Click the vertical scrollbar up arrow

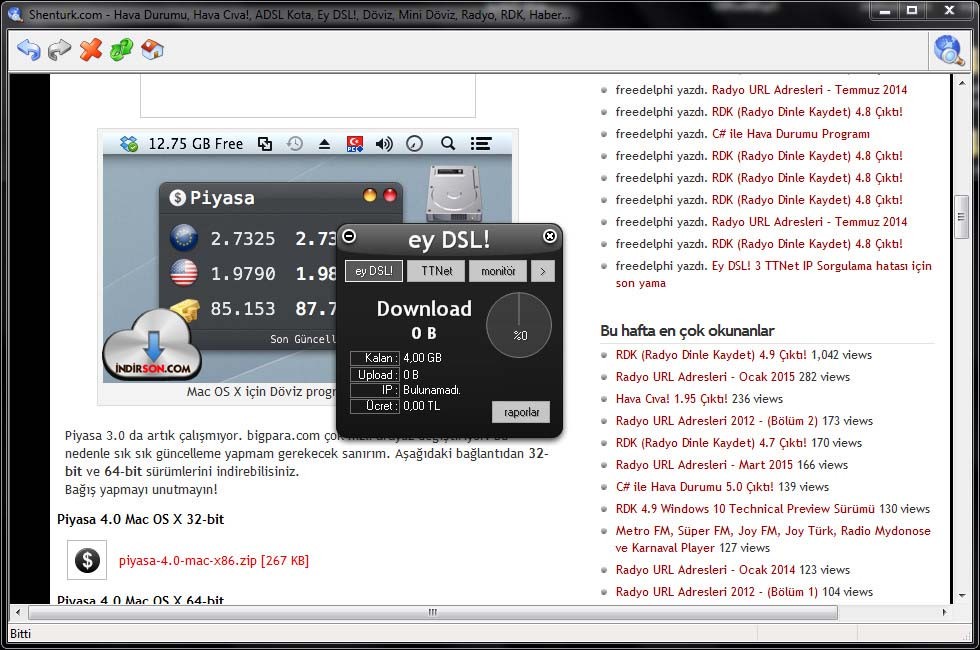tap(961, 82)
